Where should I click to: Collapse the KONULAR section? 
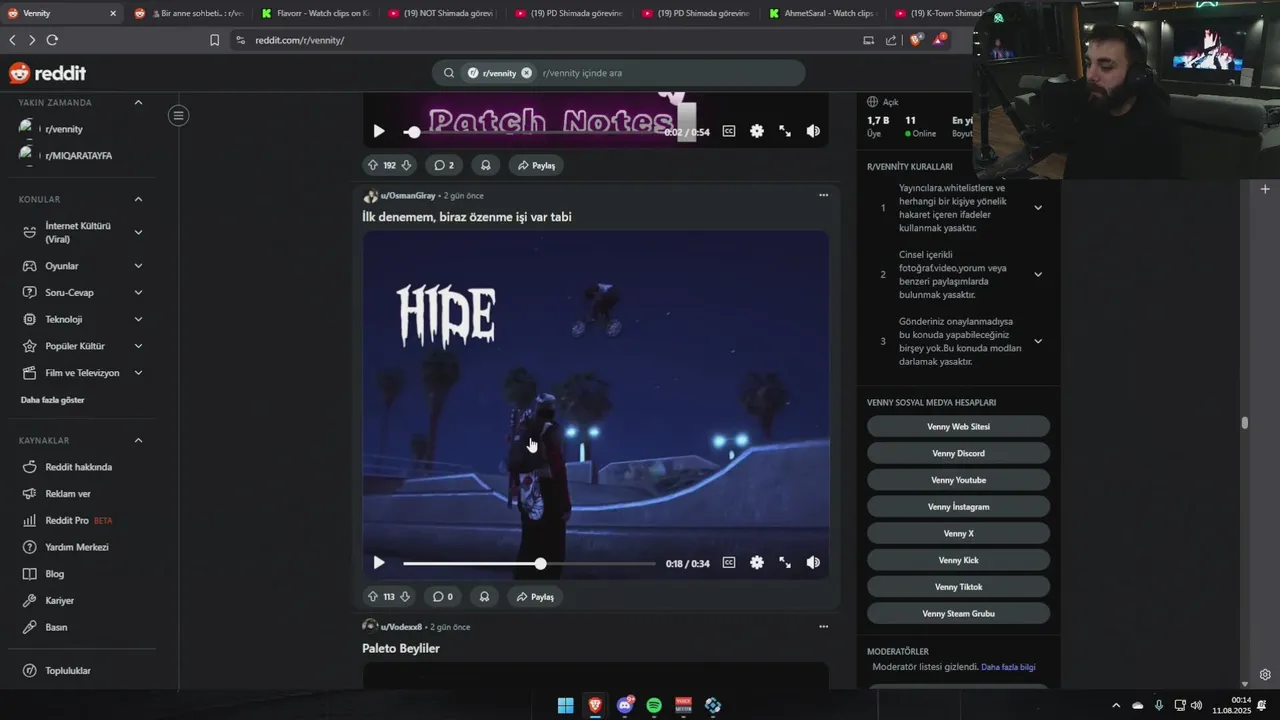click(138, 199)
